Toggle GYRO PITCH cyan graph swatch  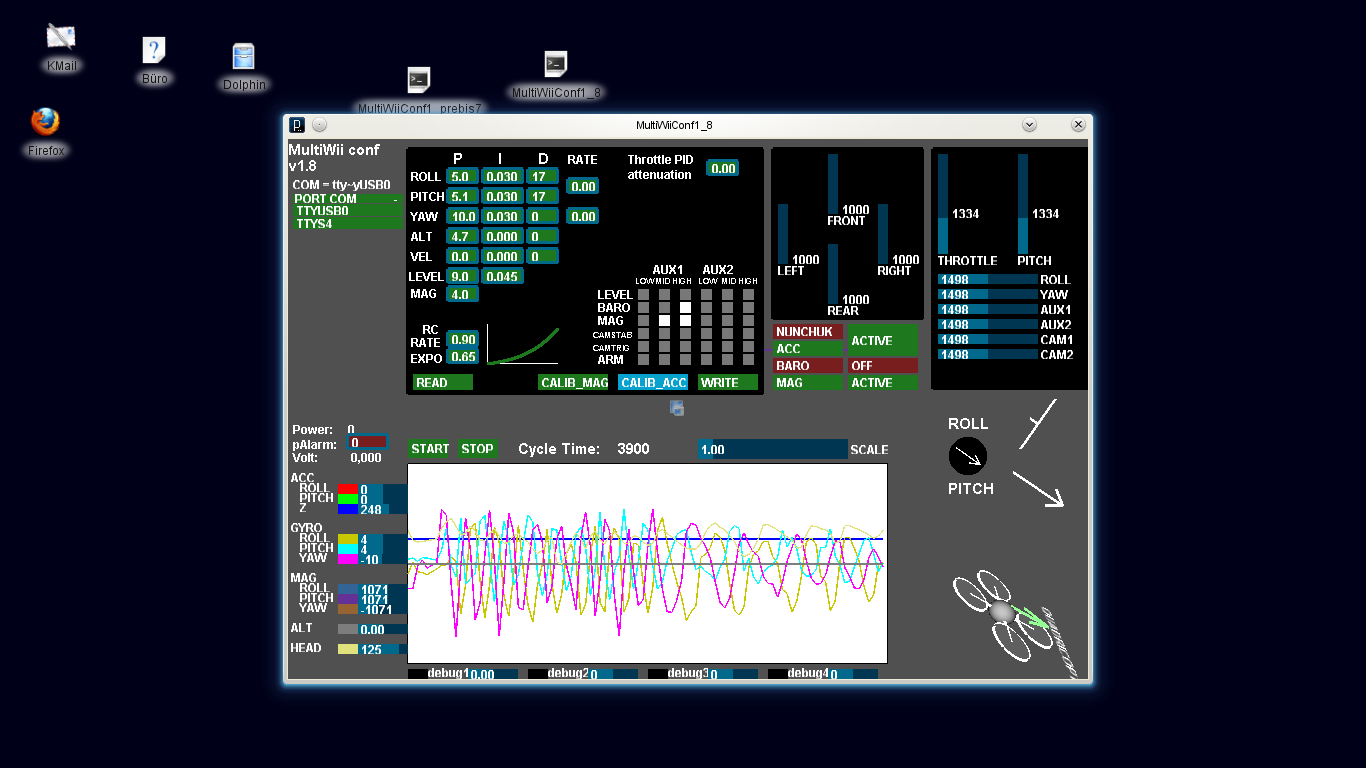pos(347,549)
